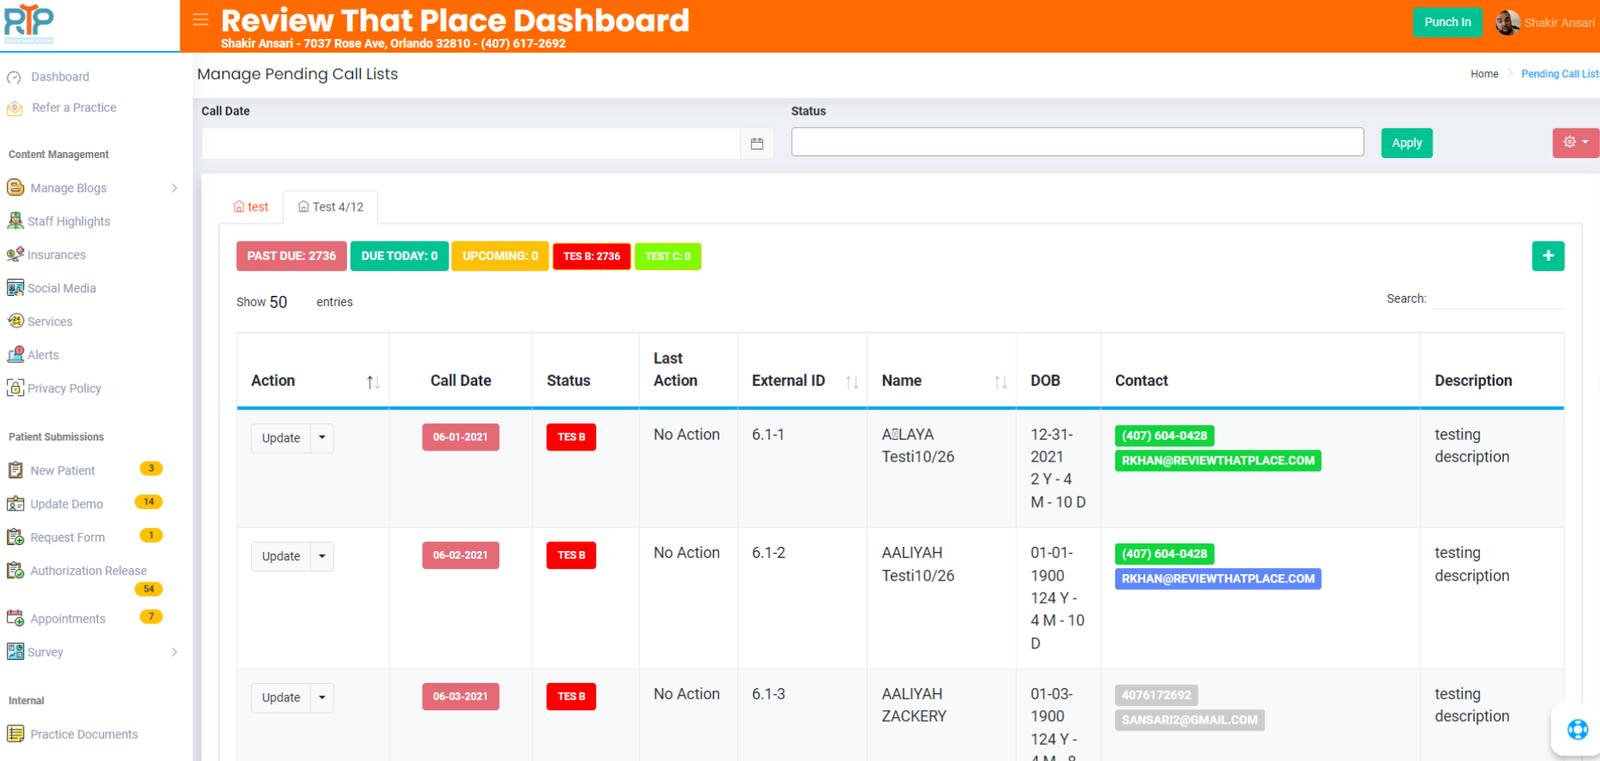Click the Survey icon
1600x761 pixels.
pyautogui.click(x=15, y=652)
